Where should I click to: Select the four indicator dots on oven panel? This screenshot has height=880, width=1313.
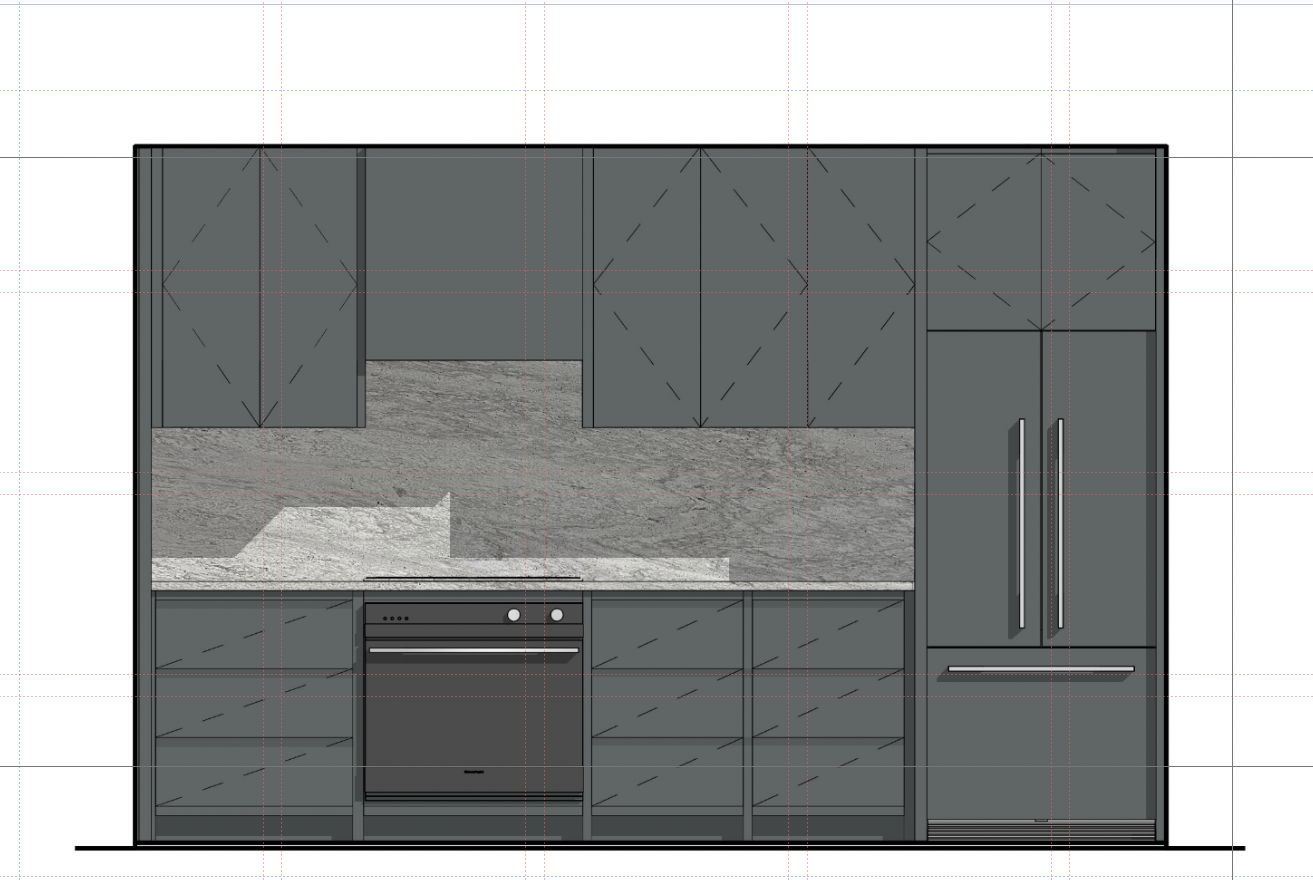tap(396, 618)
